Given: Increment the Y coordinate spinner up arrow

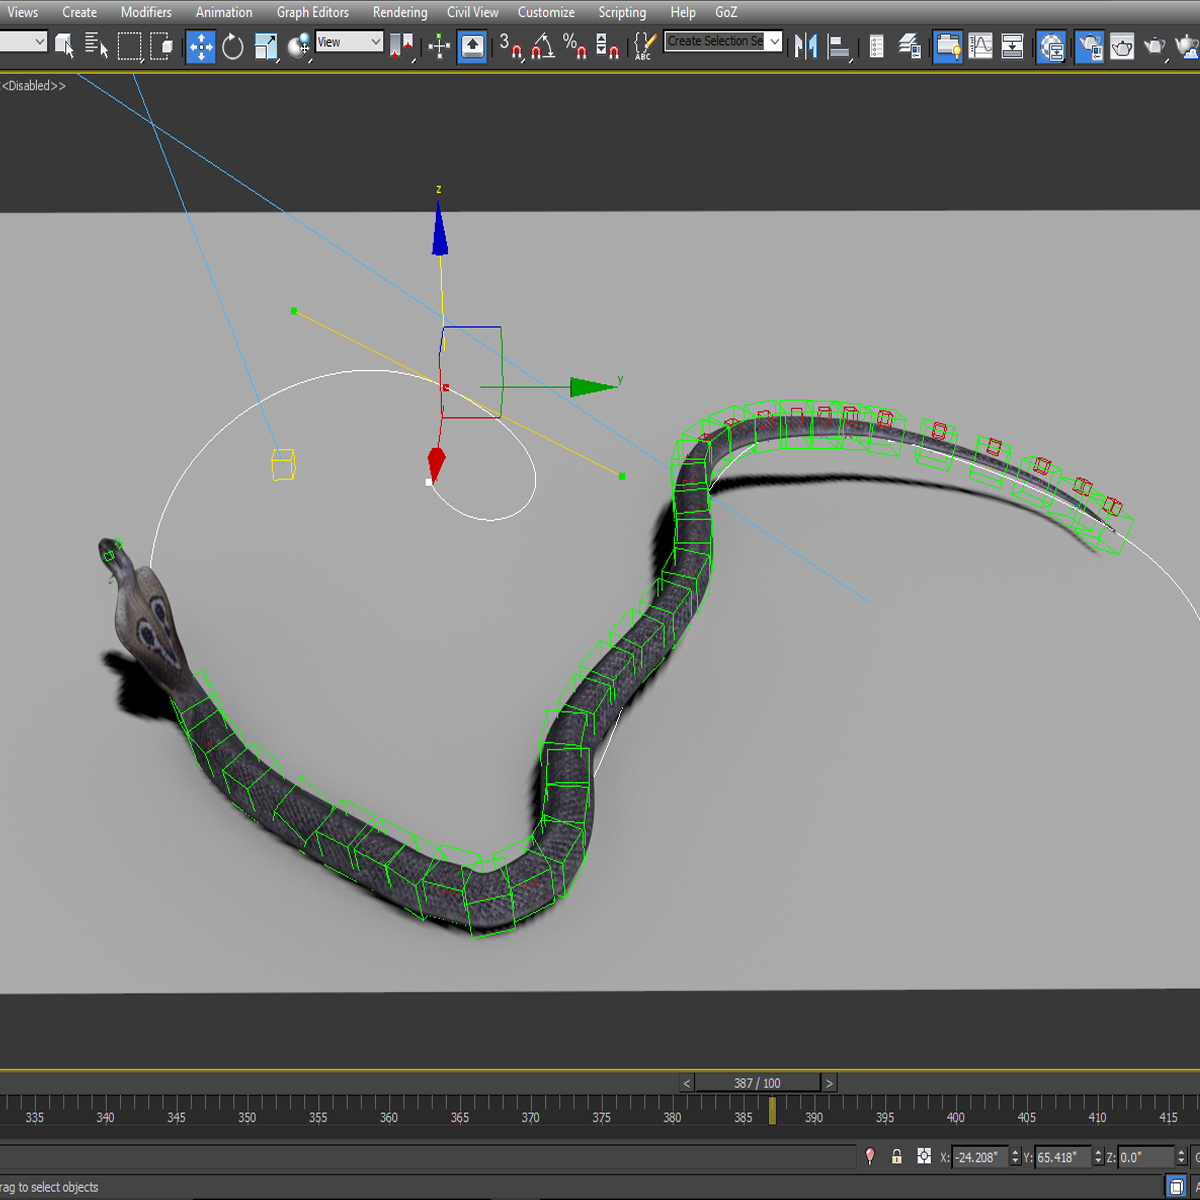Looking at the screenshot, I should click(x=1098, y=1151).
